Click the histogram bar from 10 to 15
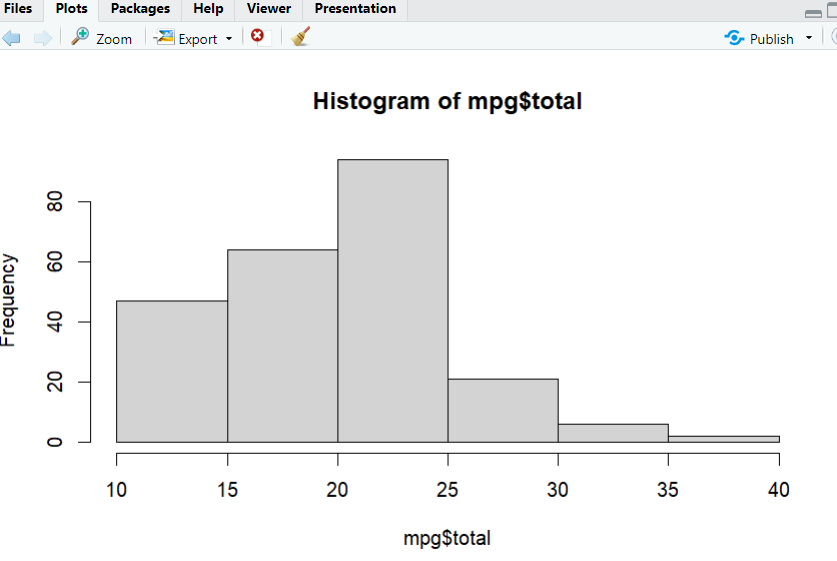837x561 pixels. click(x=172, y=372)
